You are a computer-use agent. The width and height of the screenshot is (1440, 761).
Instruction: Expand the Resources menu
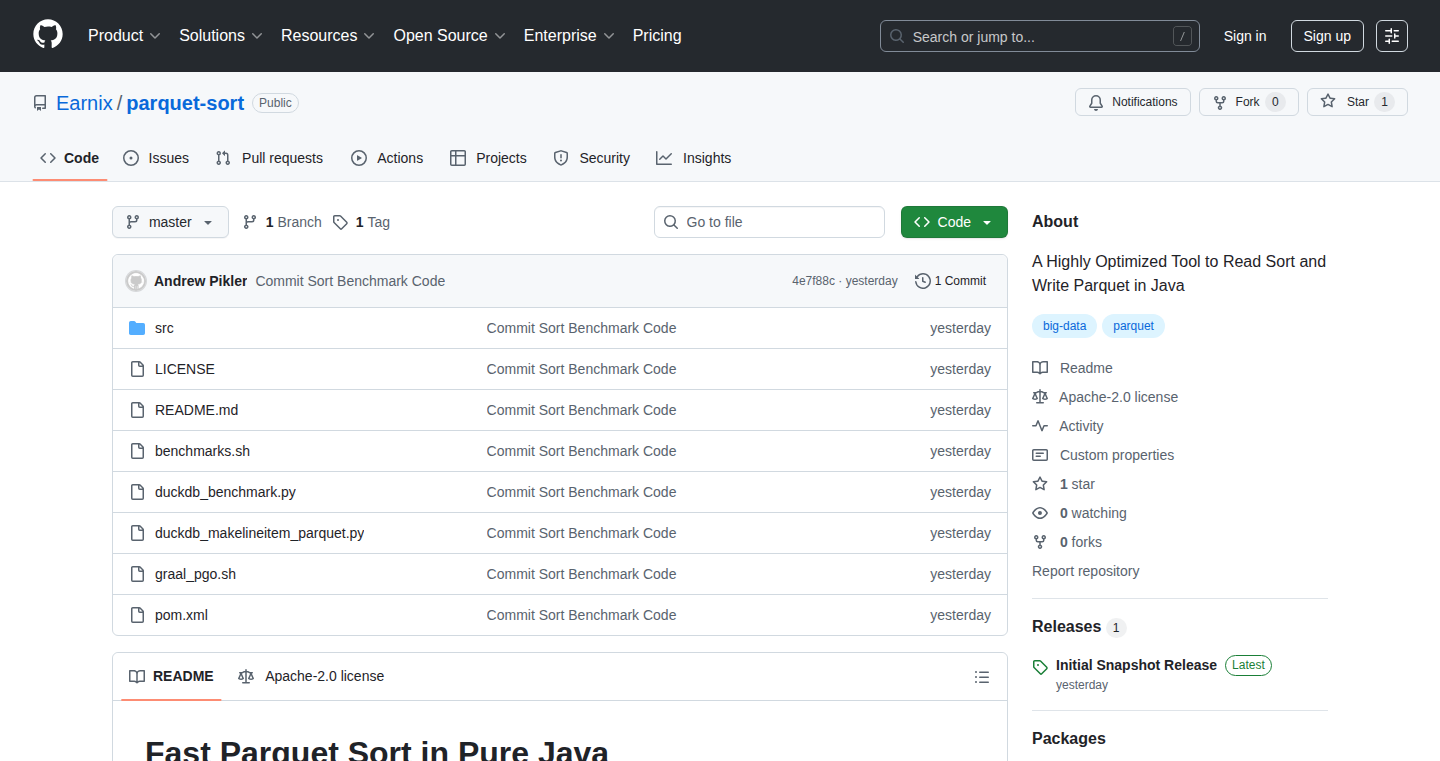tap(328, 35)
